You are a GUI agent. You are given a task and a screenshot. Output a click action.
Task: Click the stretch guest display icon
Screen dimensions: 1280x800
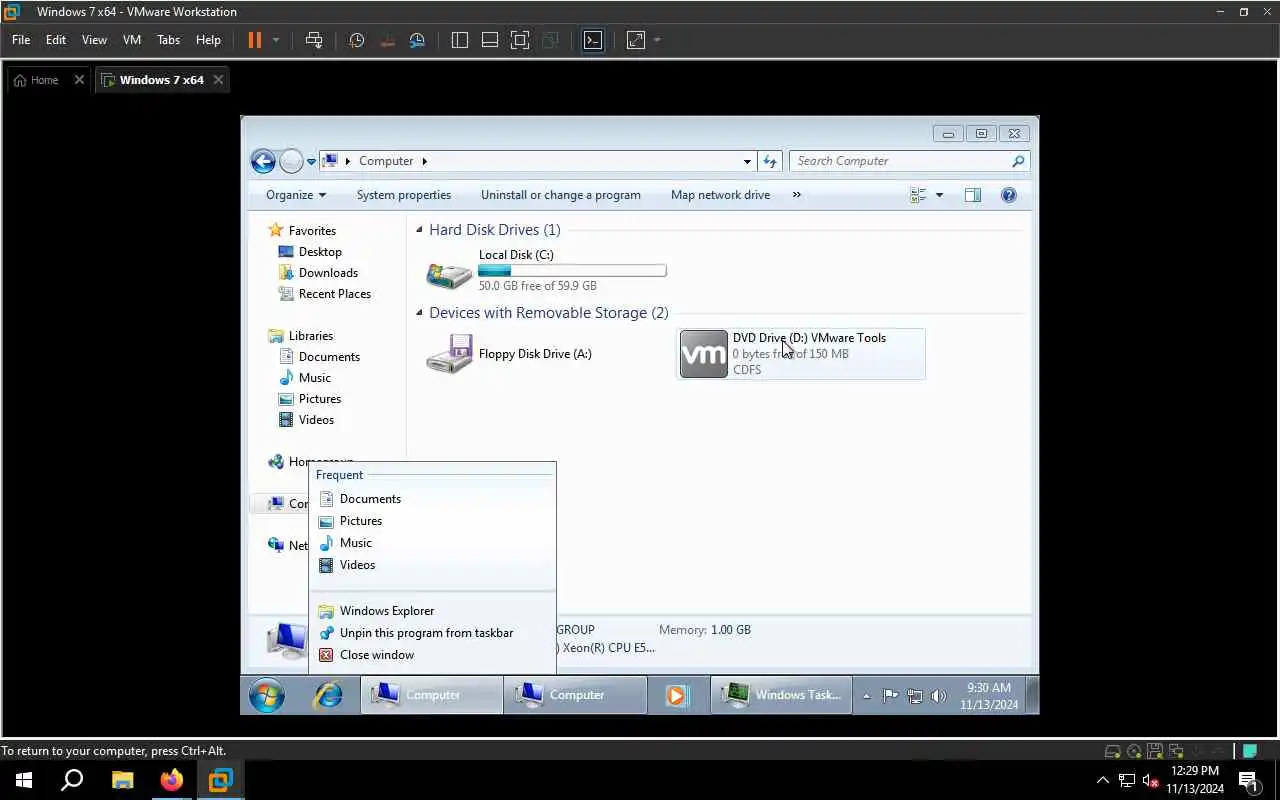pyautogui.click(x=636, y=40)
